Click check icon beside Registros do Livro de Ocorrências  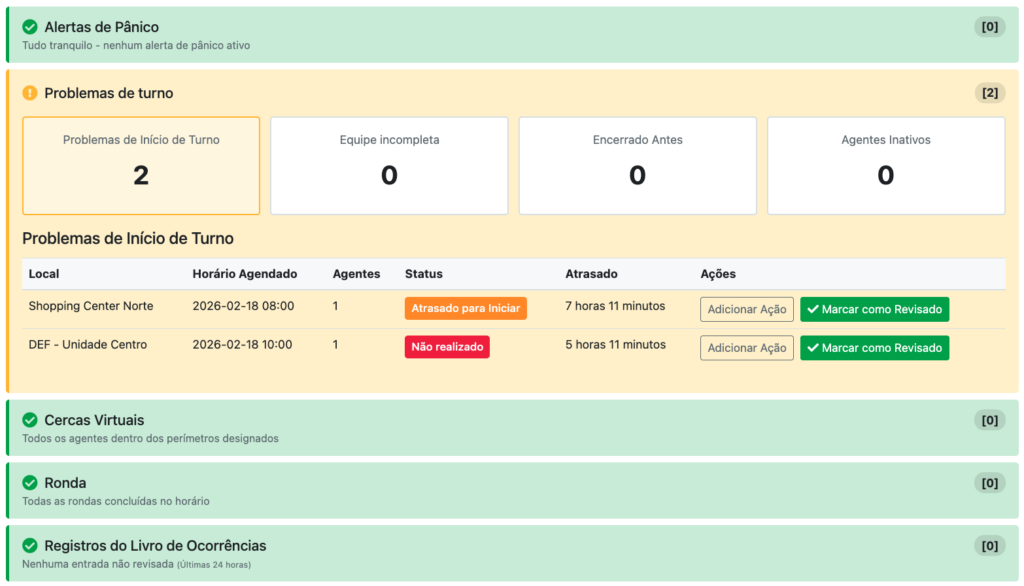(x=30, y=546)
